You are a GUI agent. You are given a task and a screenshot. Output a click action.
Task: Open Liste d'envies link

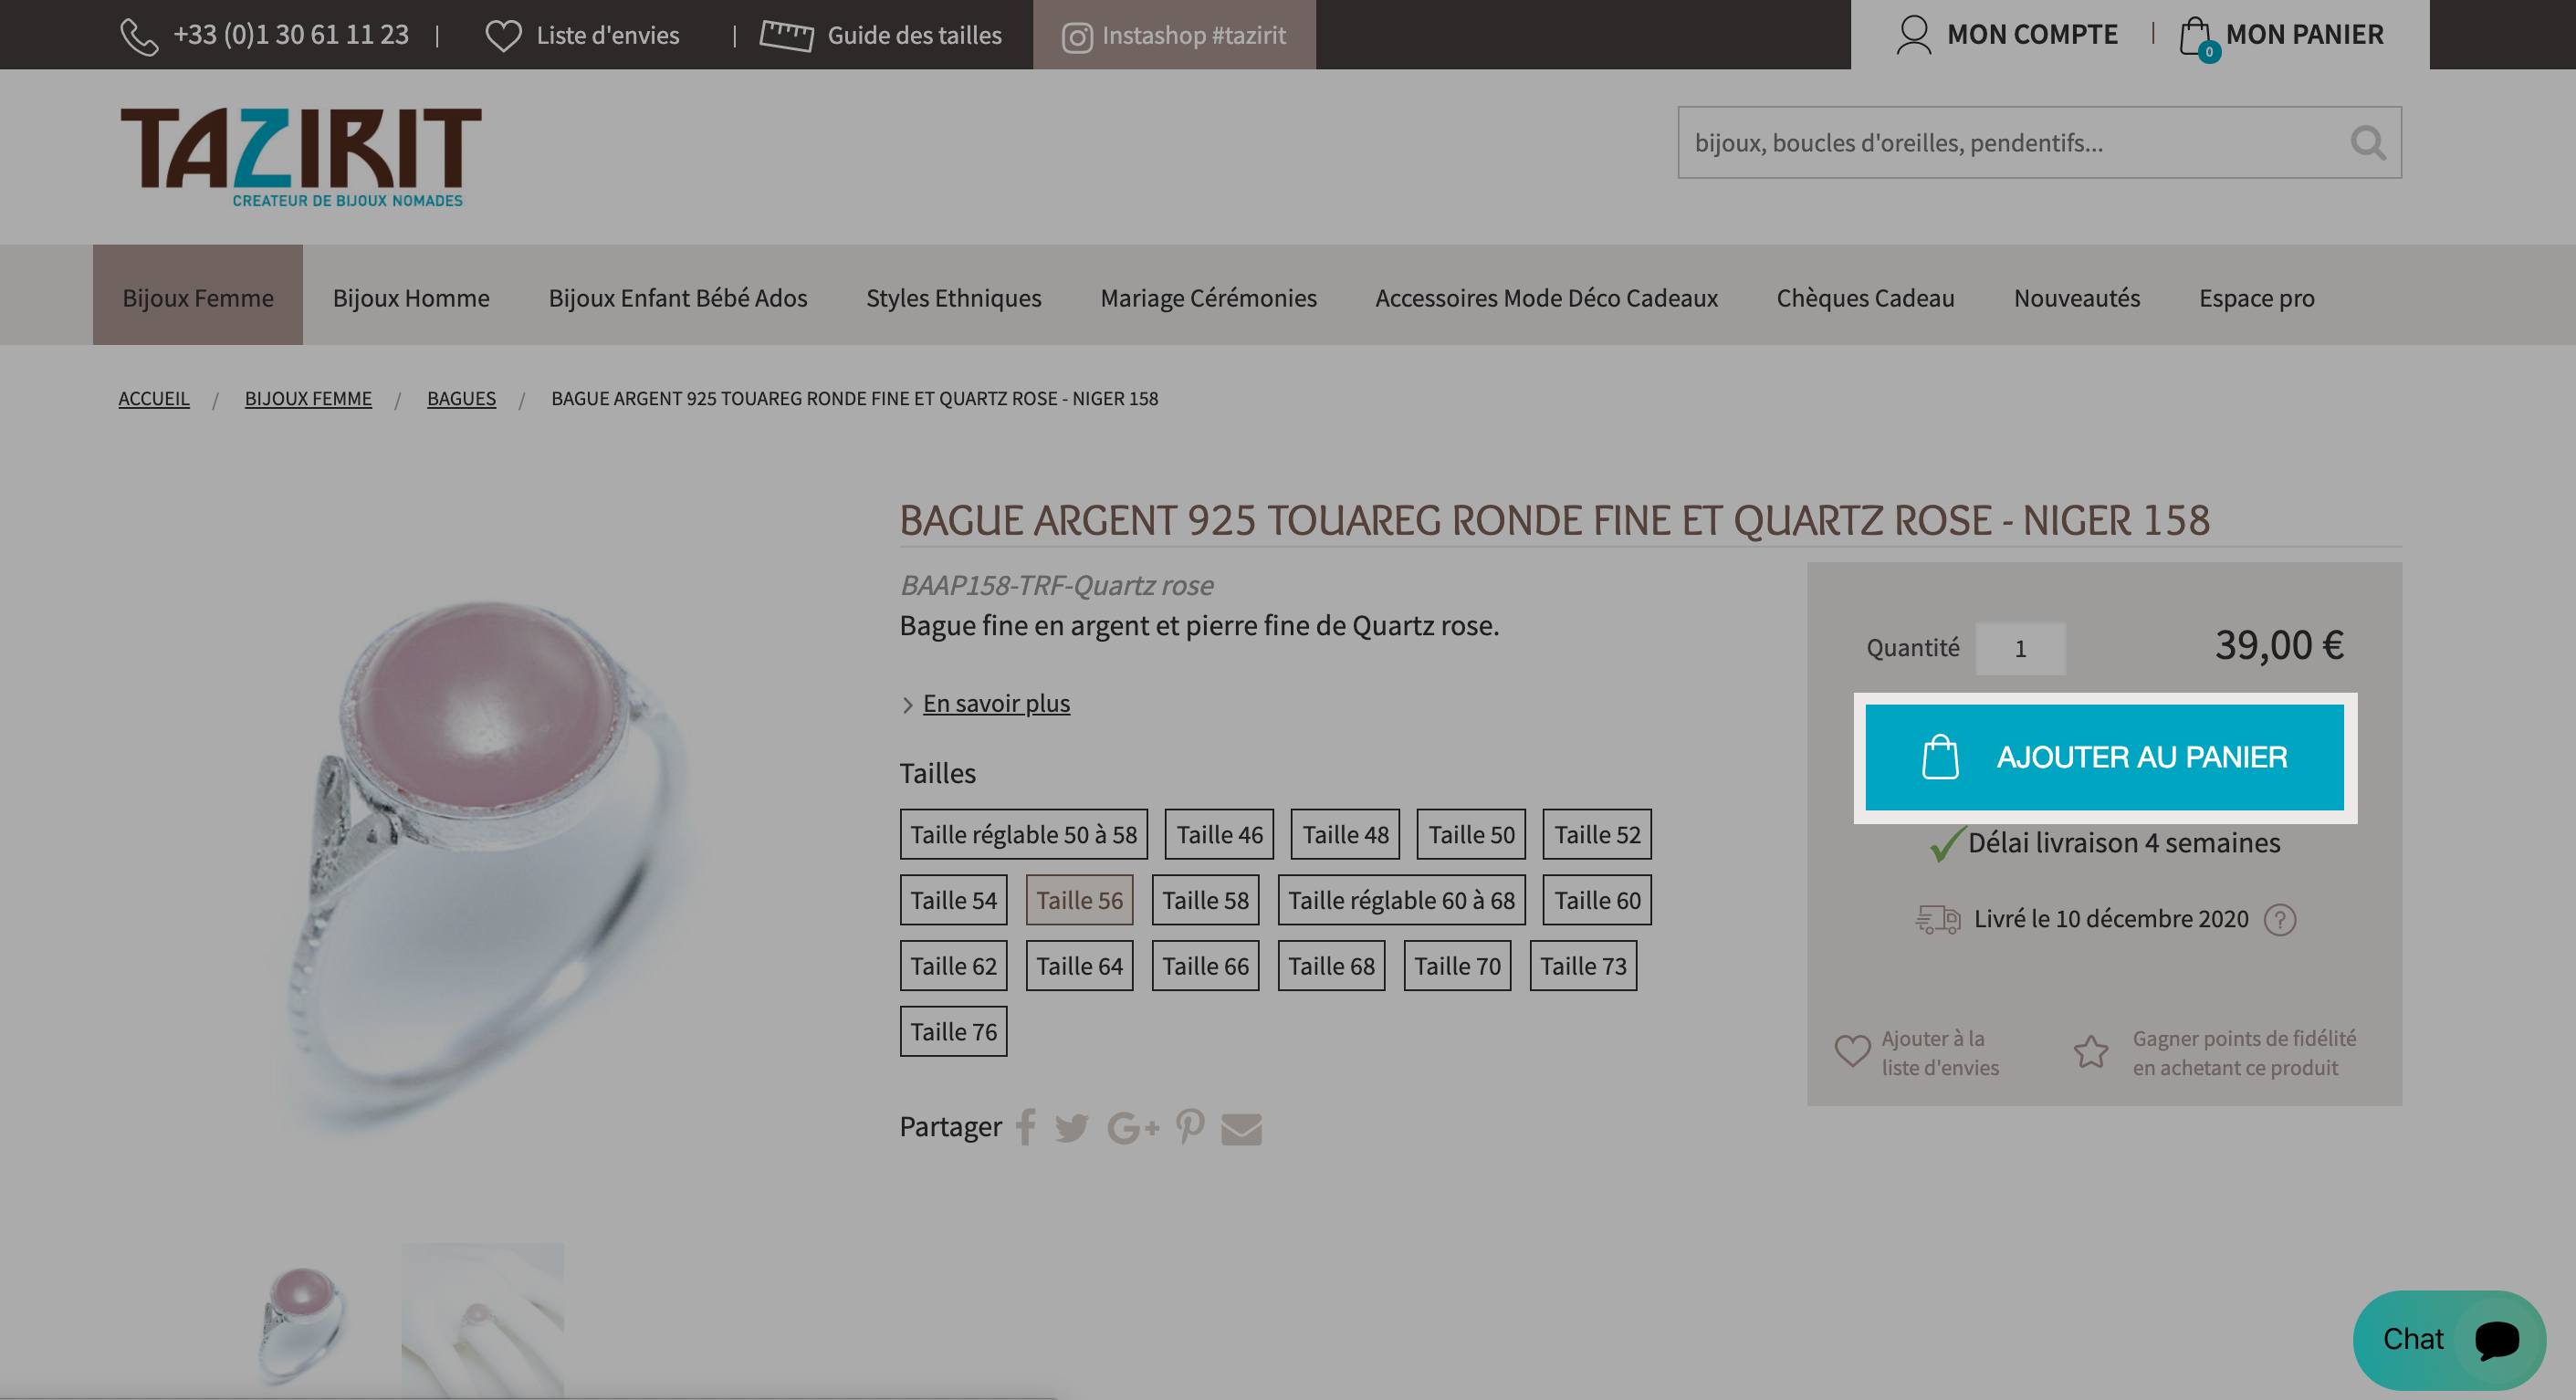tap(607, 36)
